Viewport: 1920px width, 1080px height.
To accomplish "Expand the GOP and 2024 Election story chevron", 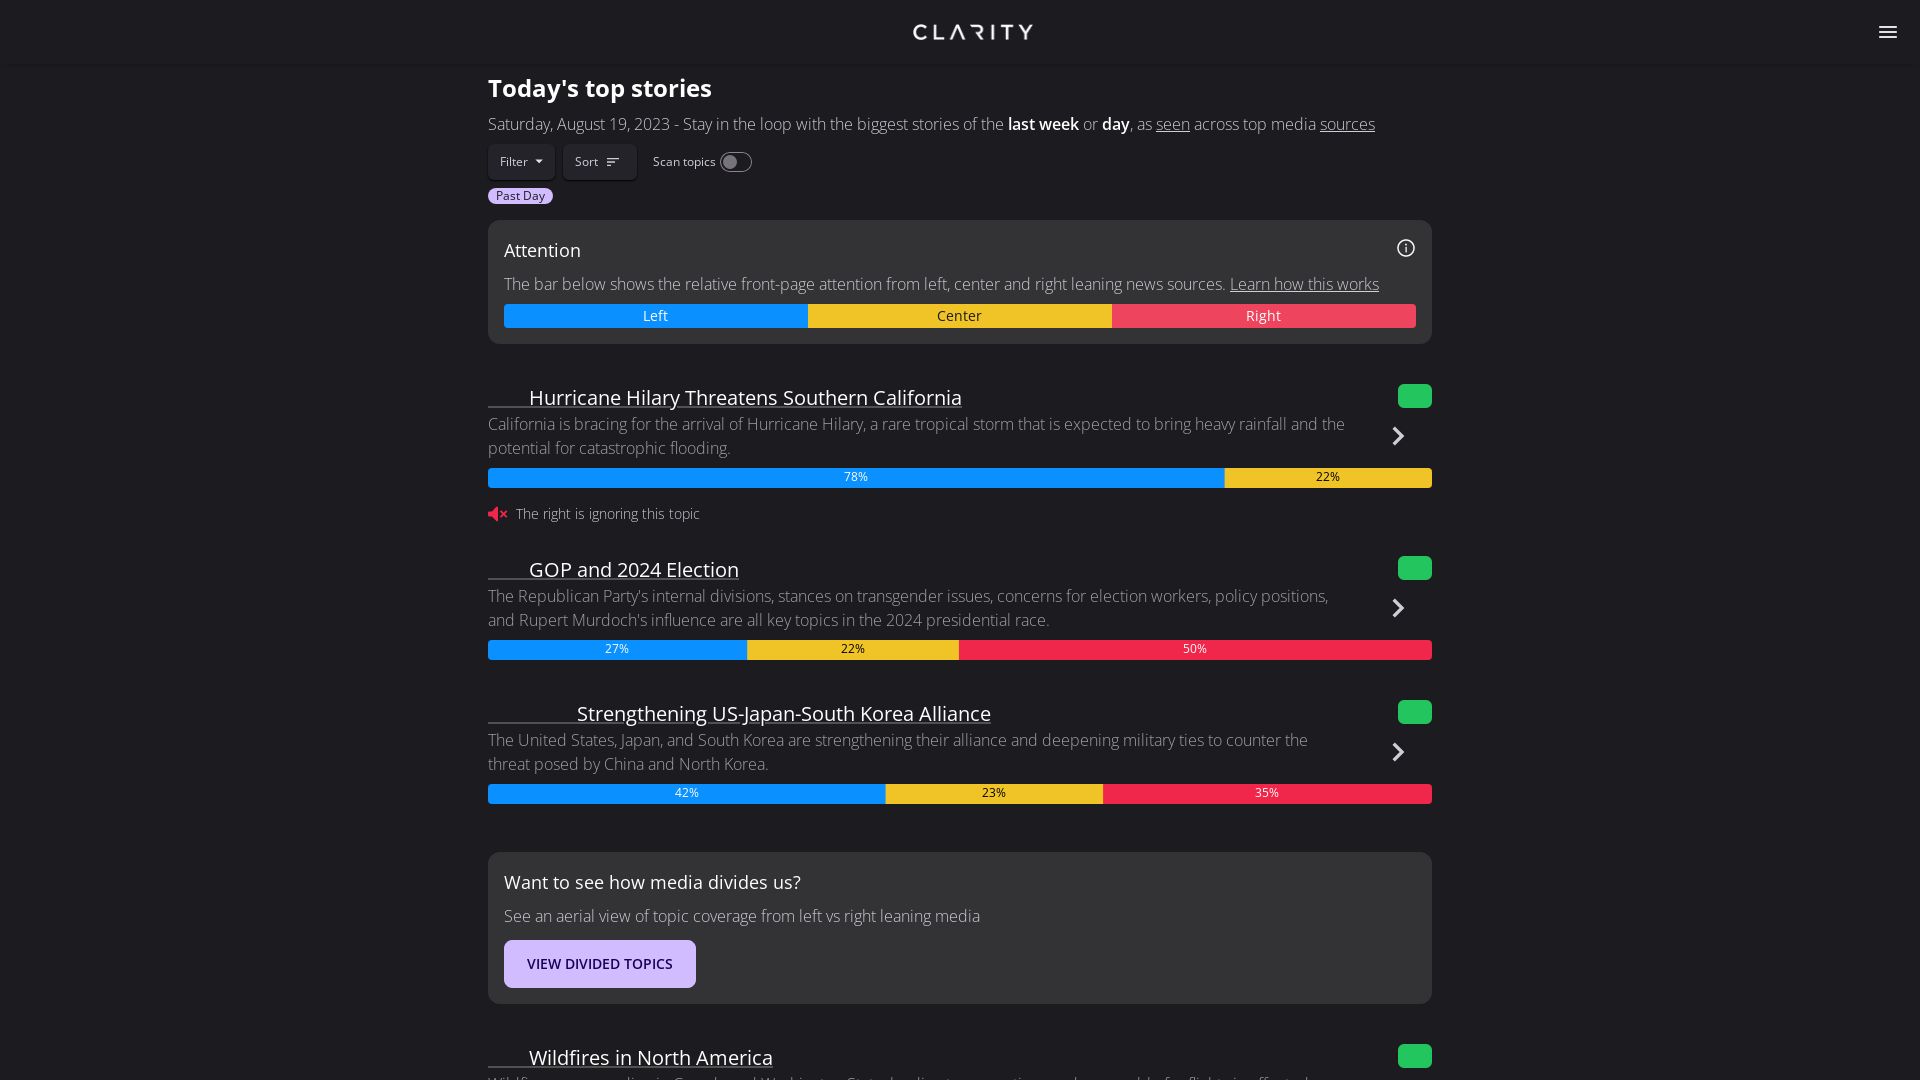I will coord(1397,608).
